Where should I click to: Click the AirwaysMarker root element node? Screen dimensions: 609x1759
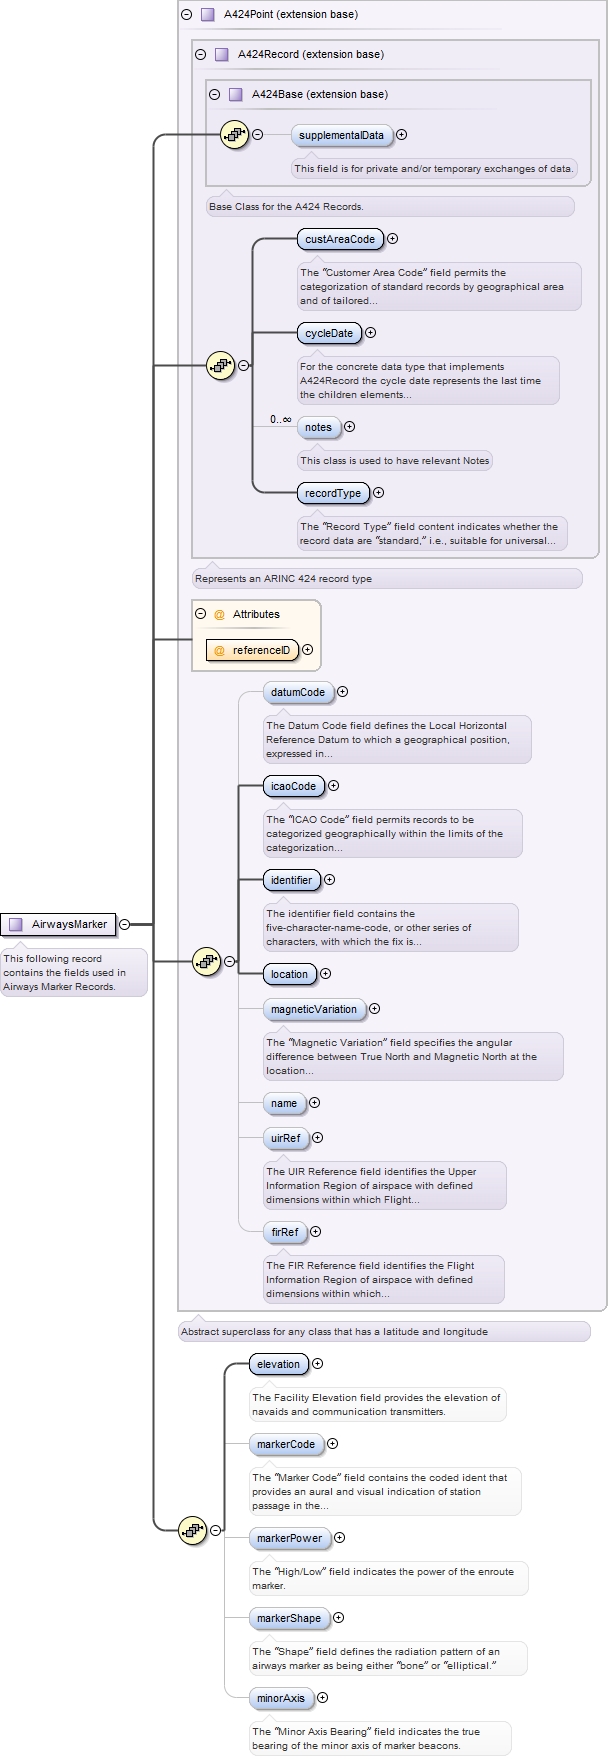click(x=68, y=924)
